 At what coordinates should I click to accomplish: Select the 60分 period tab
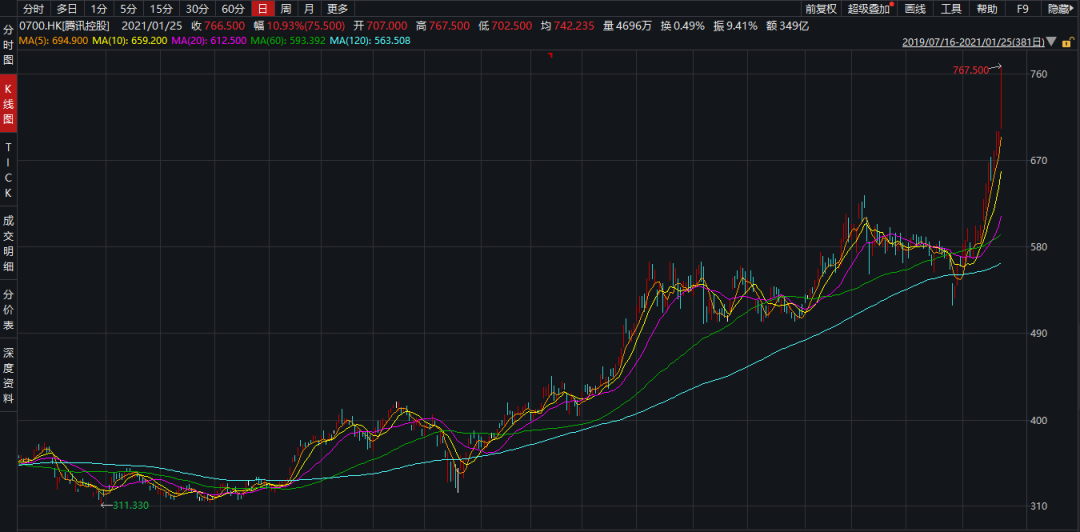tap(233, 9)
